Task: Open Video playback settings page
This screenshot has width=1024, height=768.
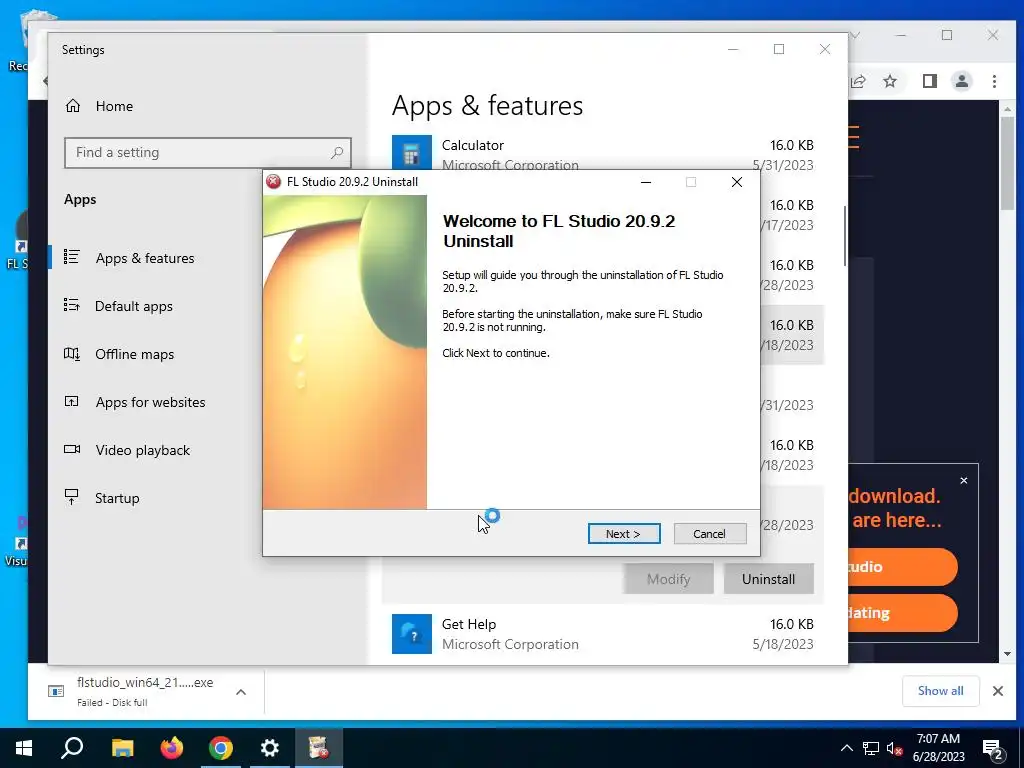Action: (x=142, y=450)
